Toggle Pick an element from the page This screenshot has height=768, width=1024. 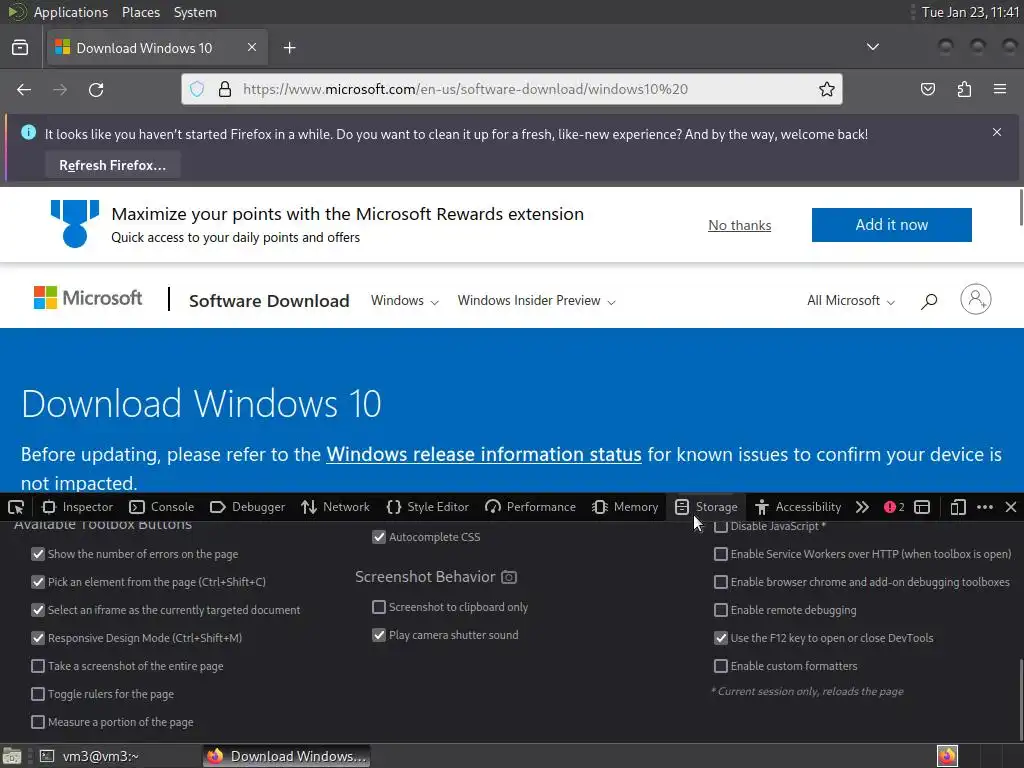(38, 582)
